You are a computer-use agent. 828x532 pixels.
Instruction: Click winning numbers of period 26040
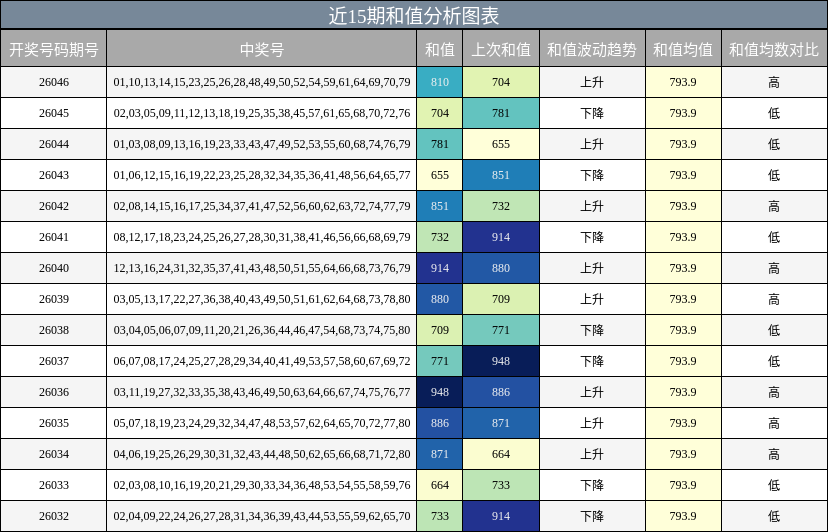pos(261,268)
